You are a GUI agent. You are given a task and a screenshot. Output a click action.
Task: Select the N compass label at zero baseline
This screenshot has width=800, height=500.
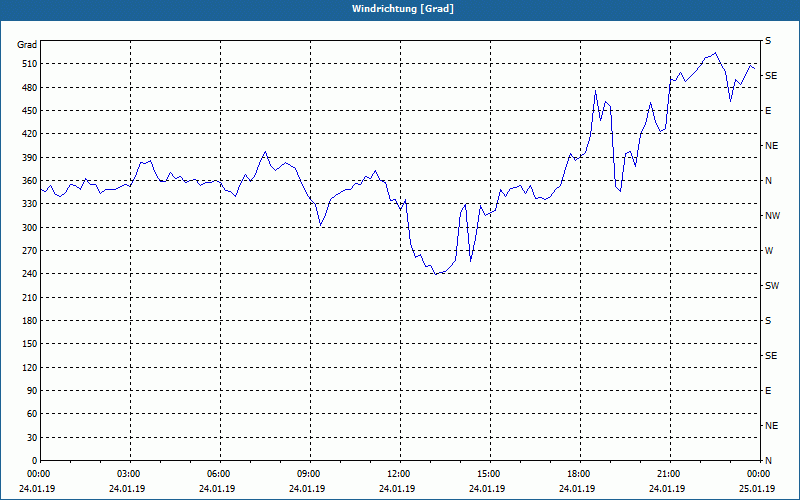(768, 461)
